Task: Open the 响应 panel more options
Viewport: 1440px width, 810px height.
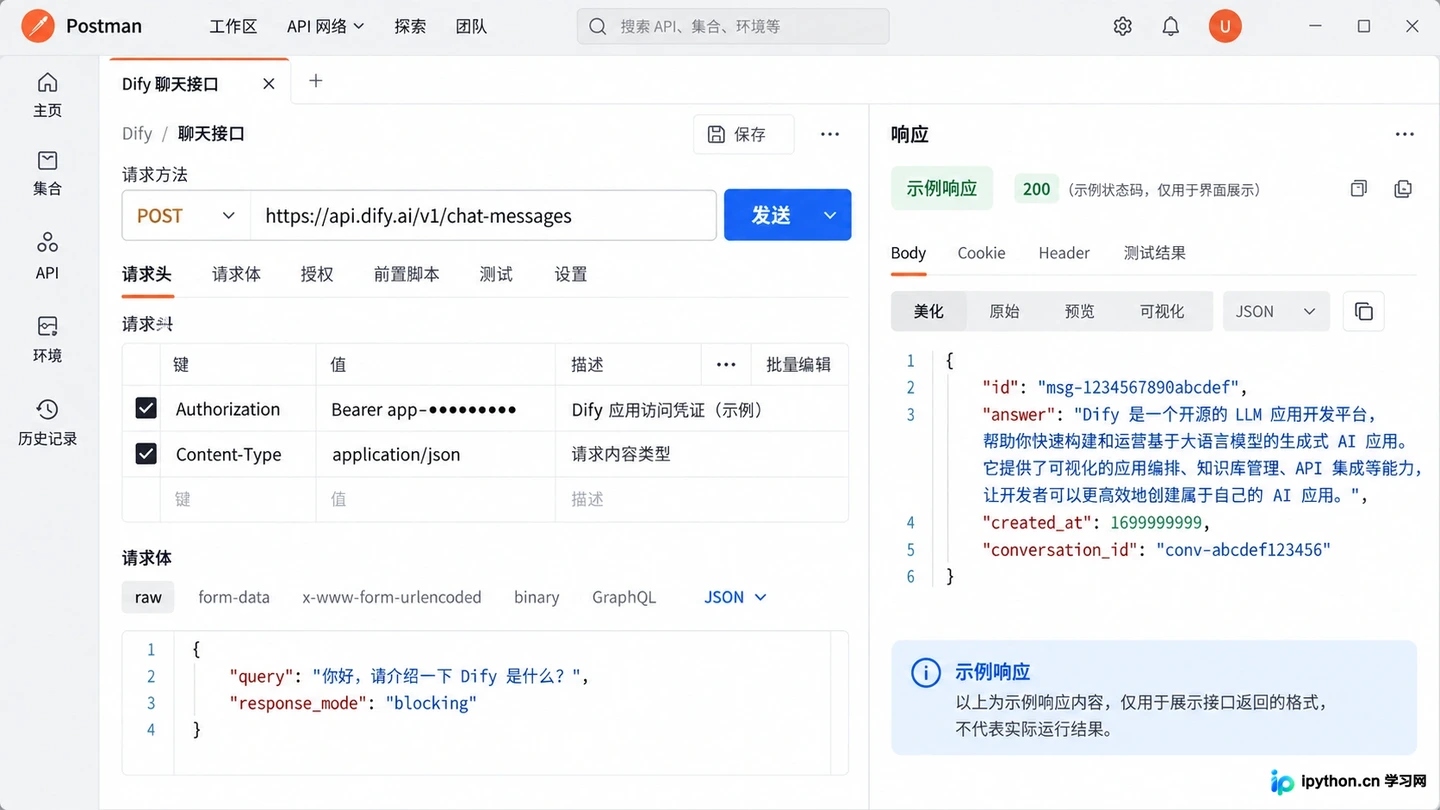Action: pyautogui.click(x=1405, y=134)
